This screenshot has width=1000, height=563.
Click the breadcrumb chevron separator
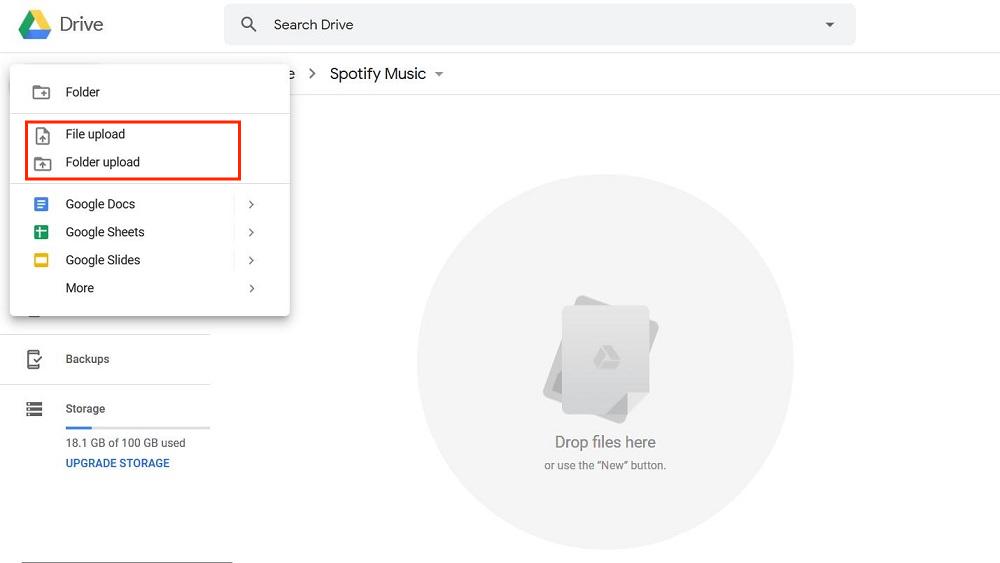(312, 73)
